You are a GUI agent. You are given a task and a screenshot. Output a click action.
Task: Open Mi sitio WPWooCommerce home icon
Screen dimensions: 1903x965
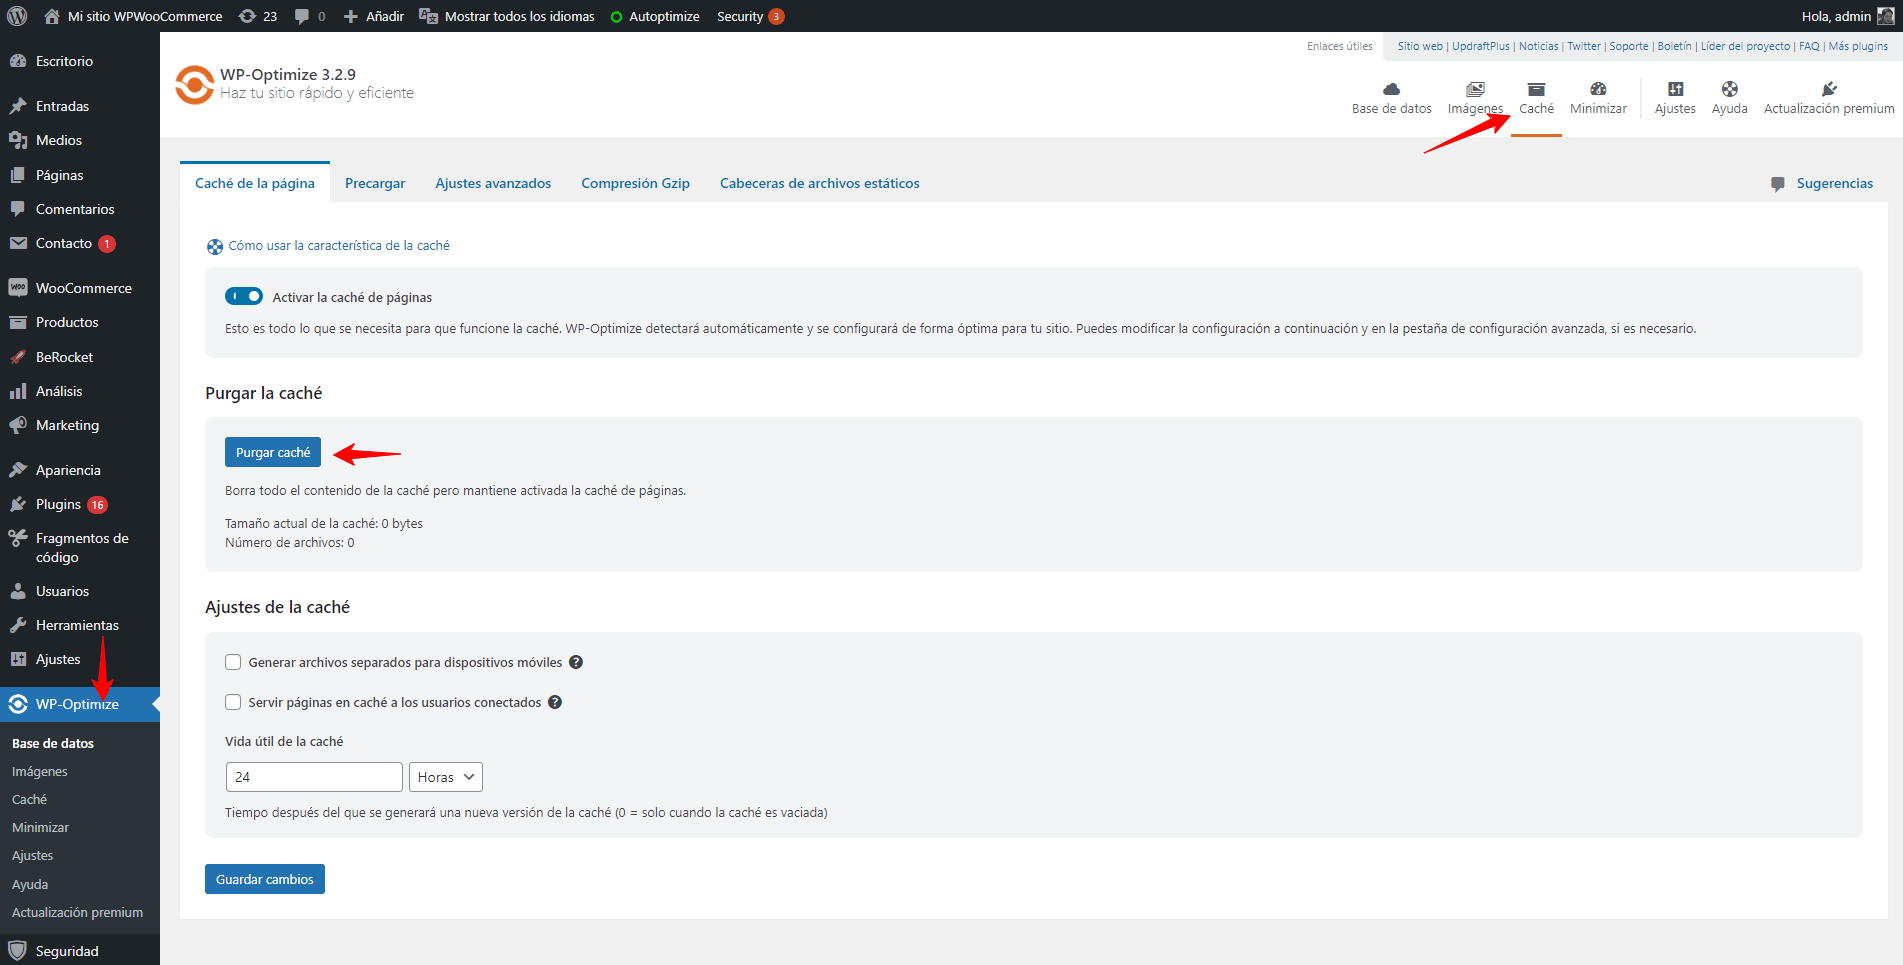(x=52, y=16)
